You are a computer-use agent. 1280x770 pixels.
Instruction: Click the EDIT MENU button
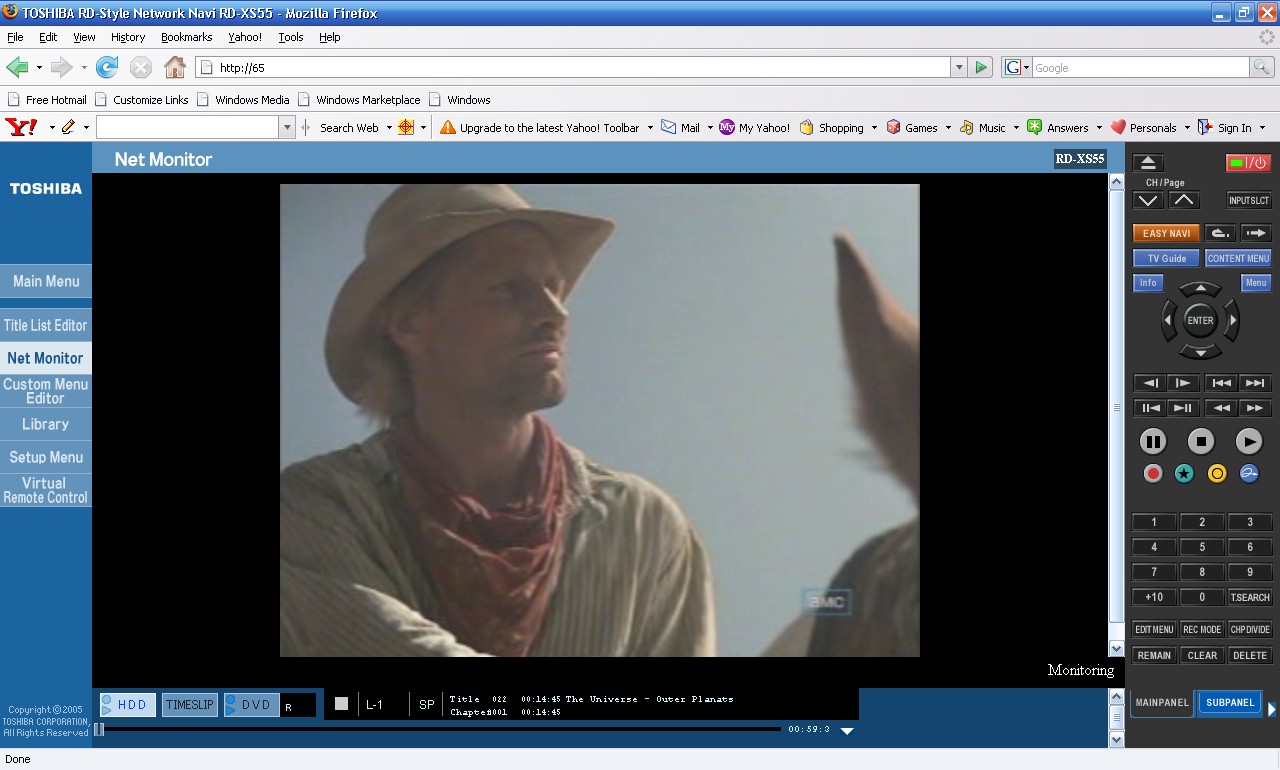pyautogui.click(x=1154, y=630)
